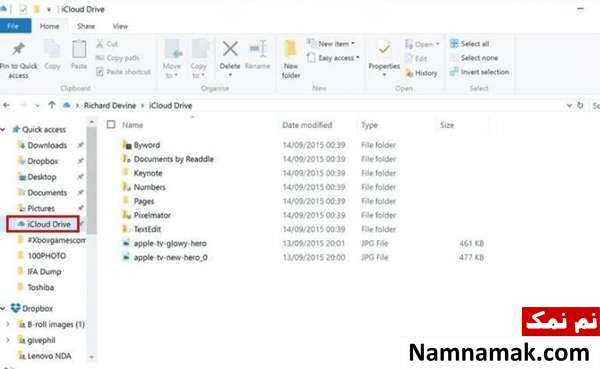This screenshot has height=369, width=600.
Task: Tick the select-all items checkbox
Action: pos(111,124)
